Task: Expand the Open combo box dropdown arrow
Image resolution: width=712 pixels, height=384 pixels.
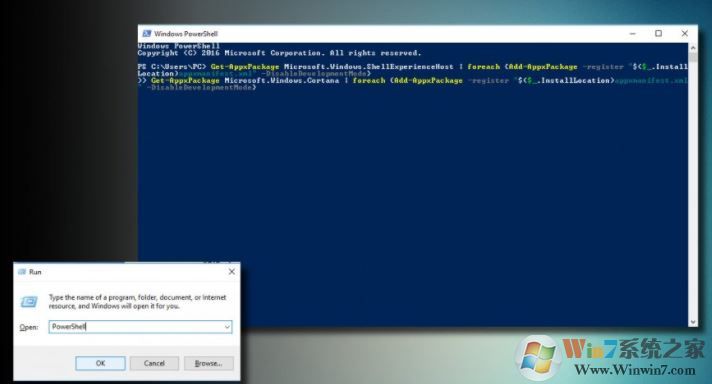Action: coord(227,327)
